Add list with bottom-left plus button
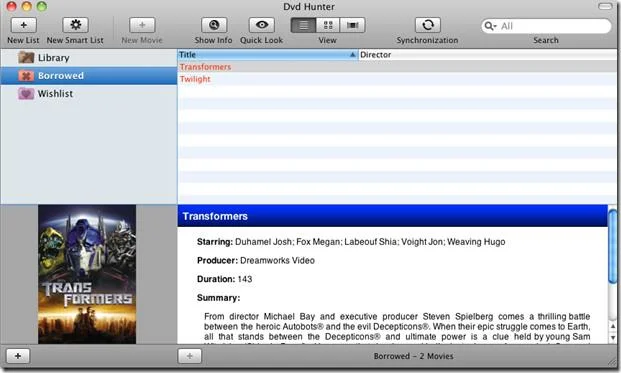This screenshot has width=621, height=373. [x=18, y=356]
